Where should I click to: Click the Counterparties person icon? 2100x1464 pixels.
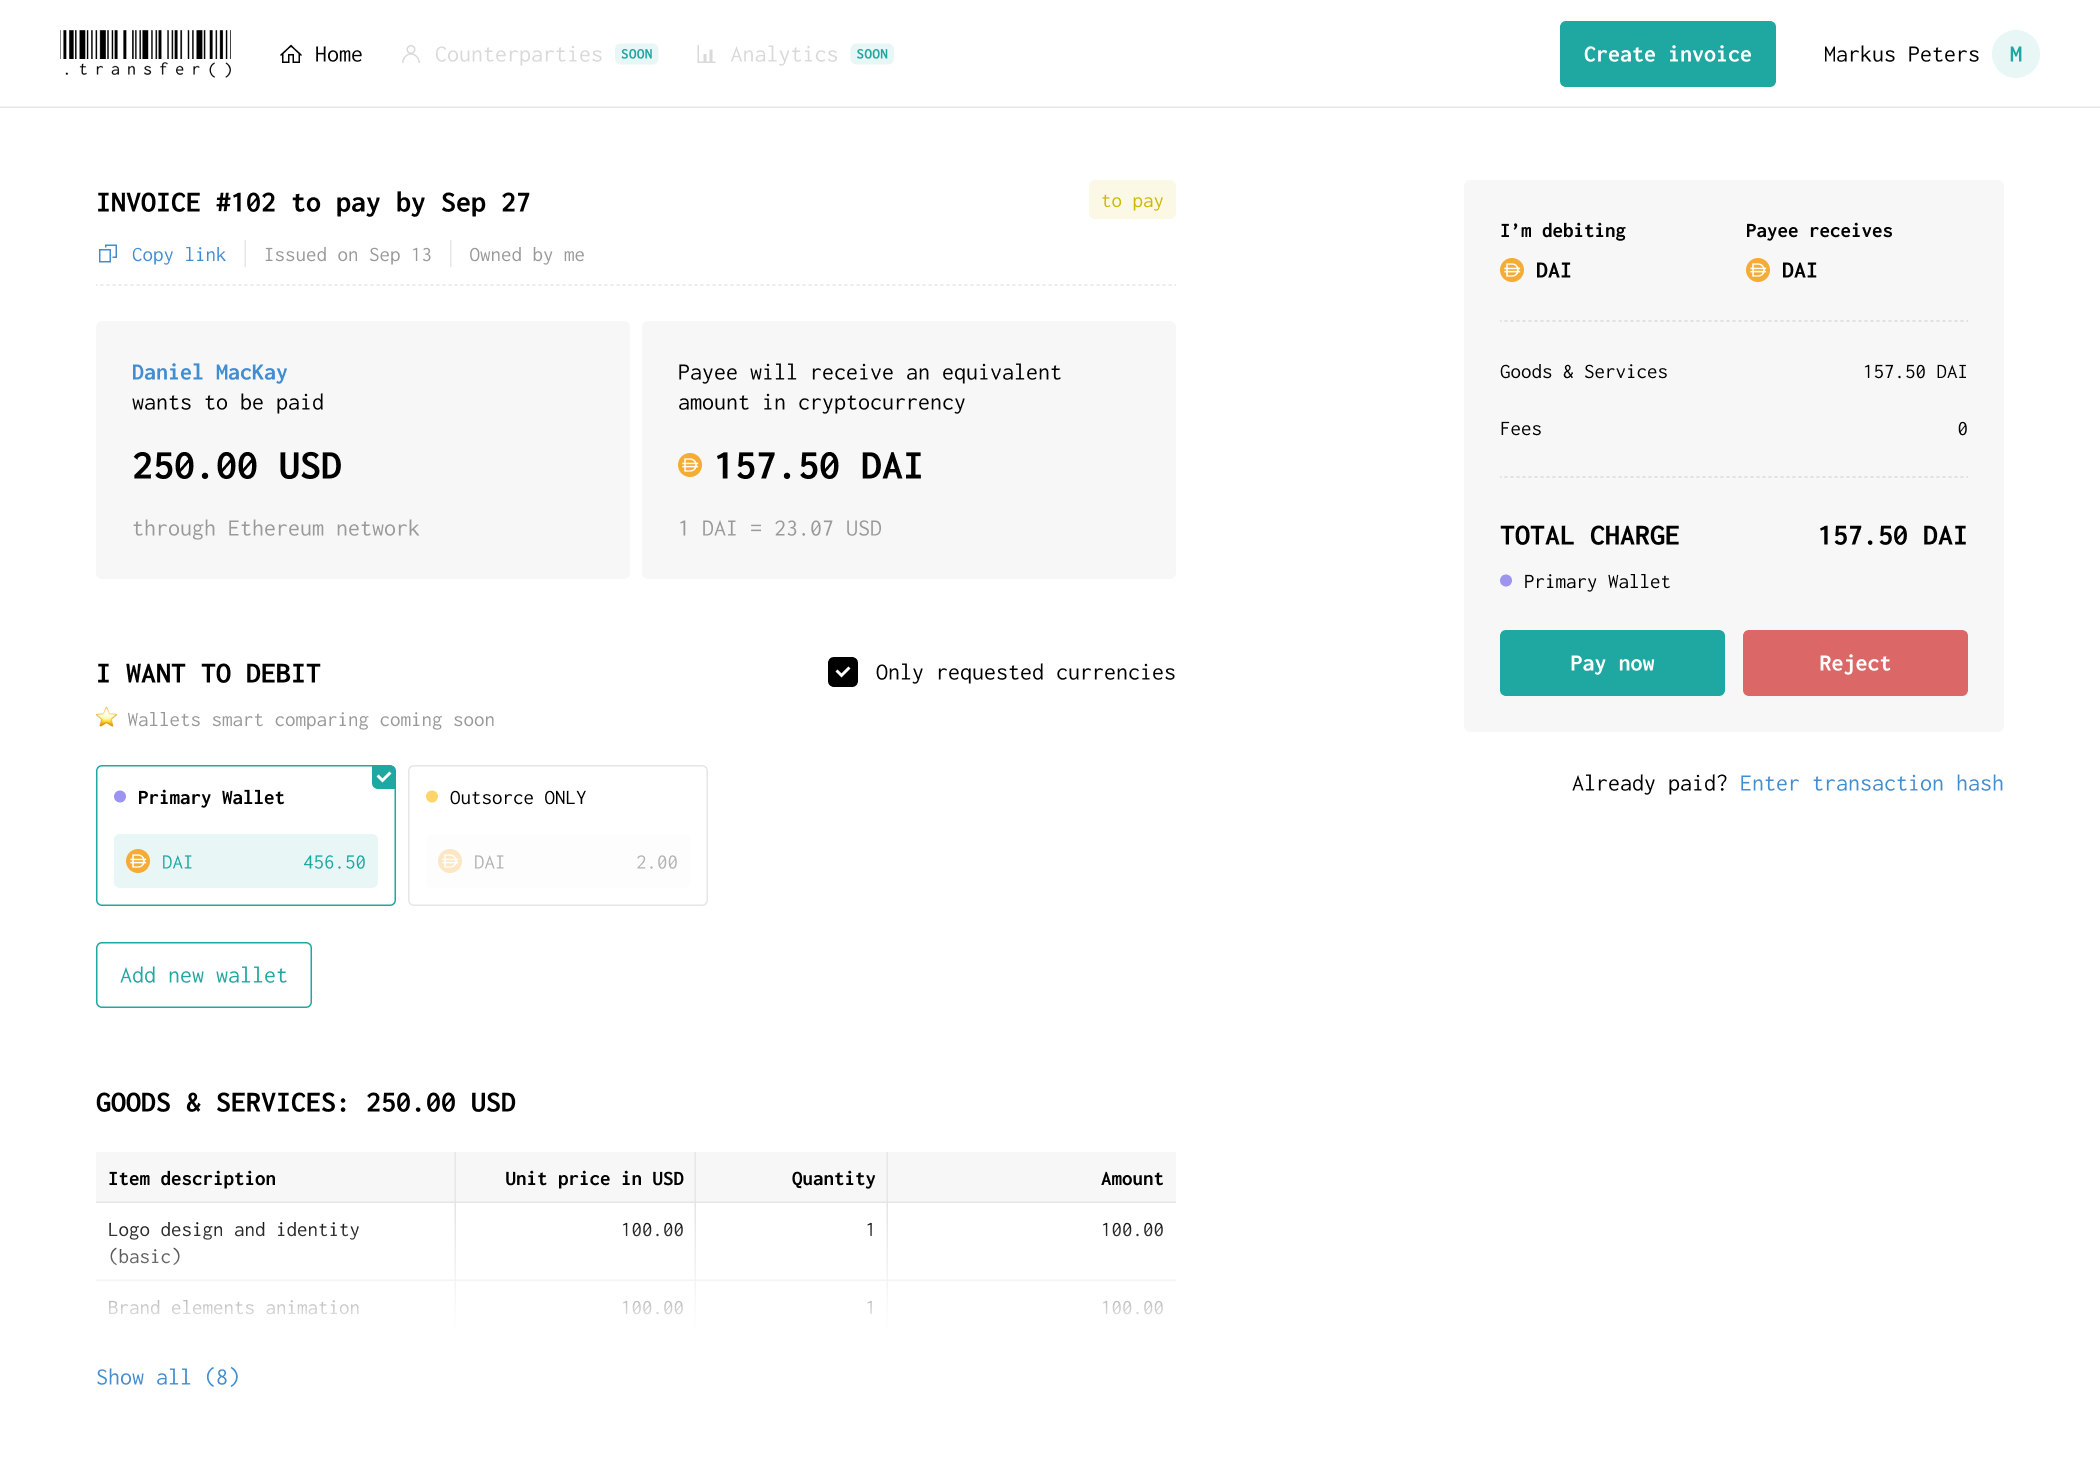[x=411, y=54]
